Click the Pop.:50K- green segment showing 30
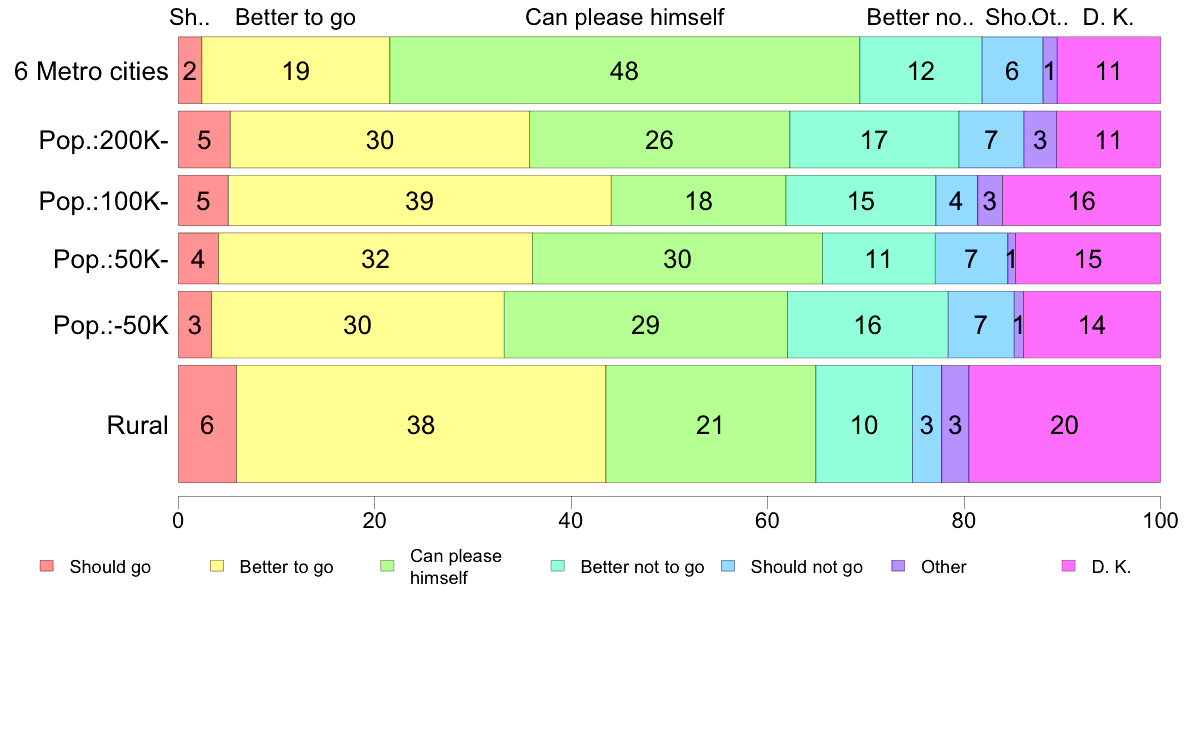1188x736 pixels. pyautogui.click(x=677, y=258)
